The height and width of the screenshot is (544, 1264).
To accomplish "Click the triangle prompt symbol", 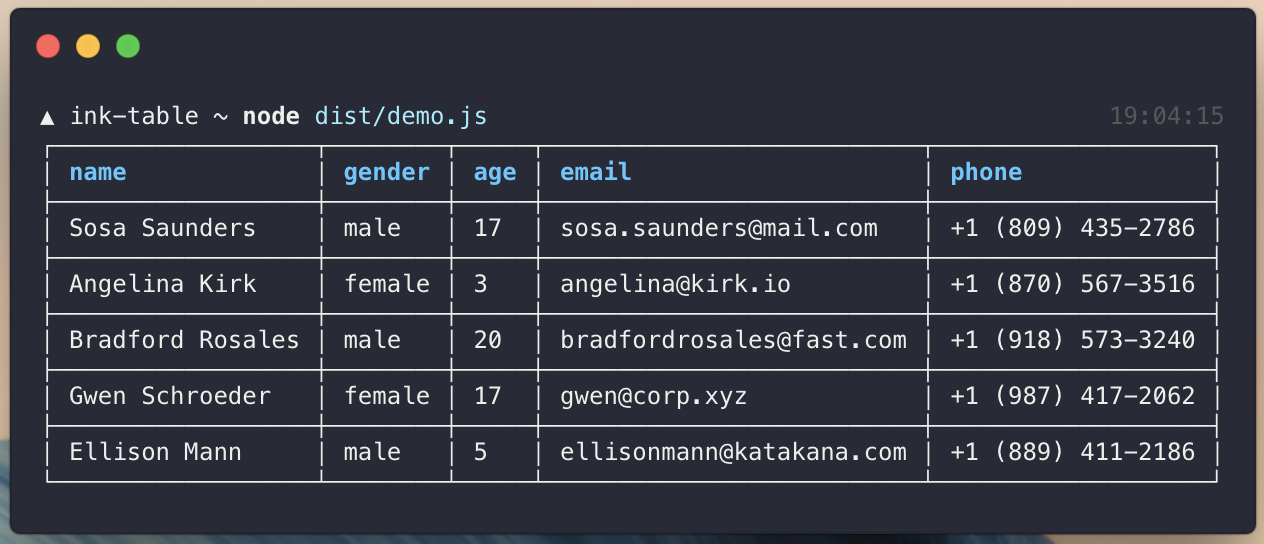I will pyautogui.click(x=47, y=117).
